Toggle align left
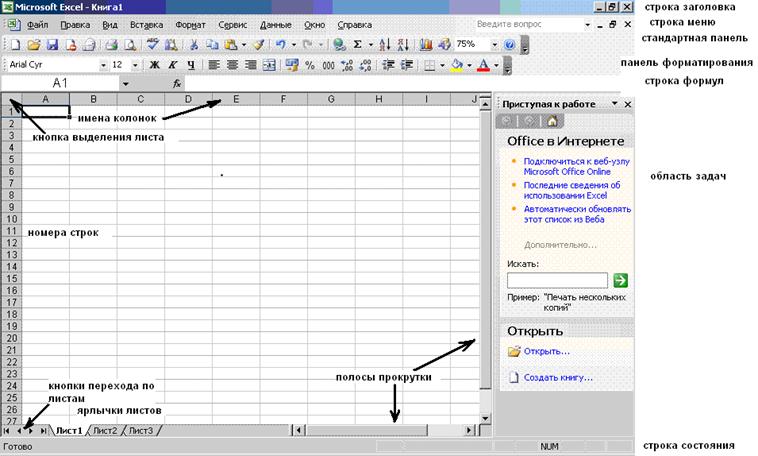This screenshot has height=456, width=758. click(x=214, y=65)
